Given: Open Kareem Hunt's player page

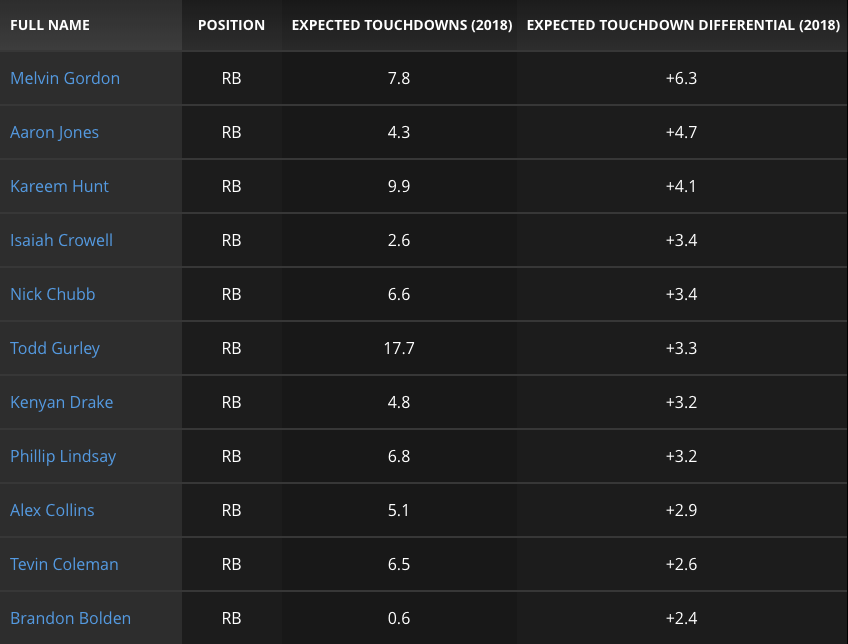Looking at the screenshot, I should click(60, 186).
